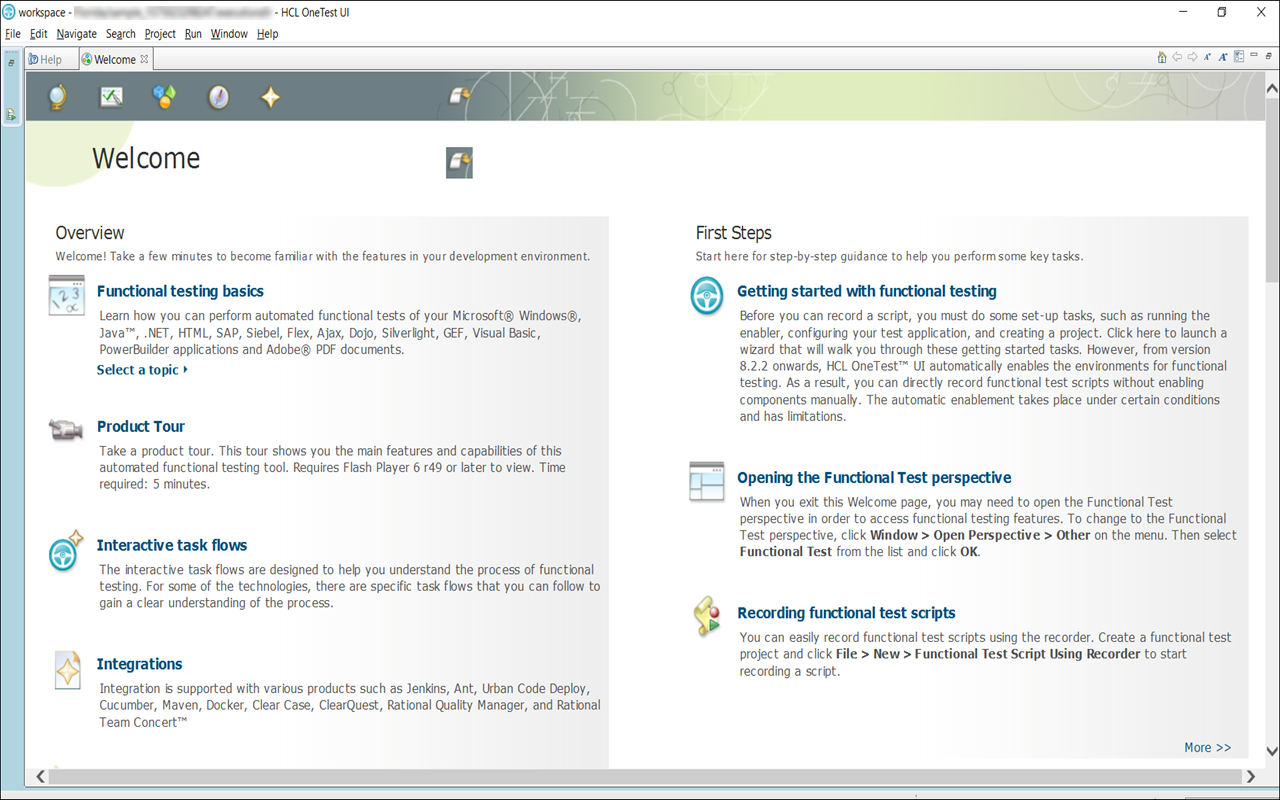The image size is (1280, 800).
Task: Open the Project menu
Action: coord(160,34)
